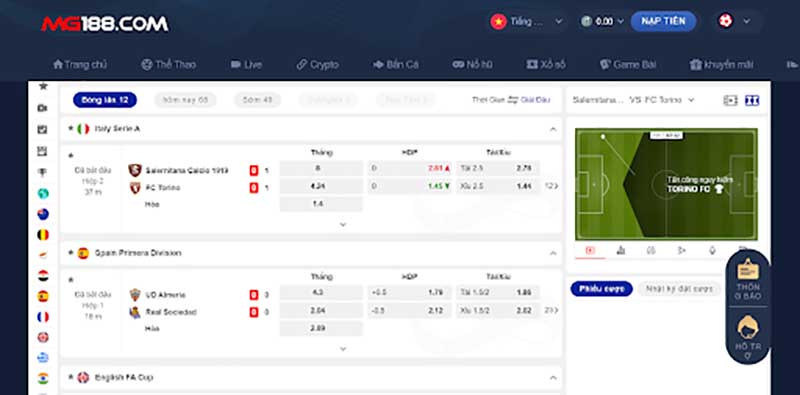Open the account balance 0.00 dropdown
This screenshot has width=800, height=395.
click(x=603, y=21)
